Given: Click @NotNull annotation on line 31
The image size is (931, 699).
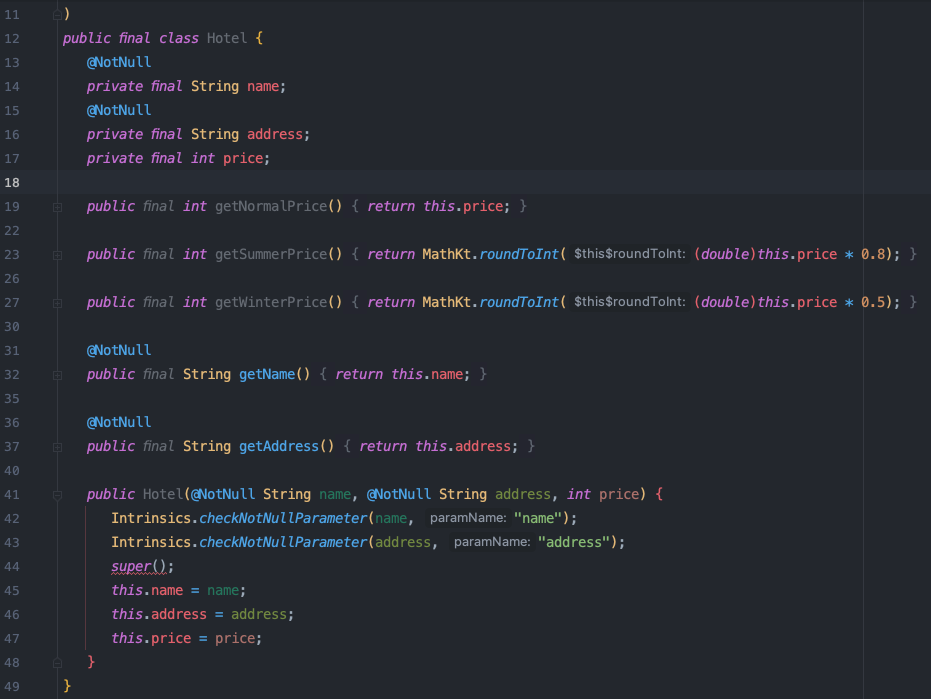Looking at the screenshot, I should pos(119,350).
